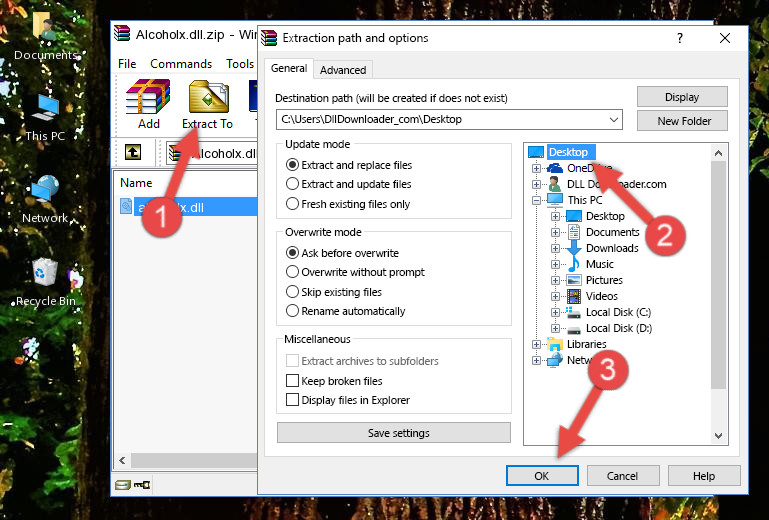Click the New Folder button
This screenshot has height=520, width=769.
point(682,121)
